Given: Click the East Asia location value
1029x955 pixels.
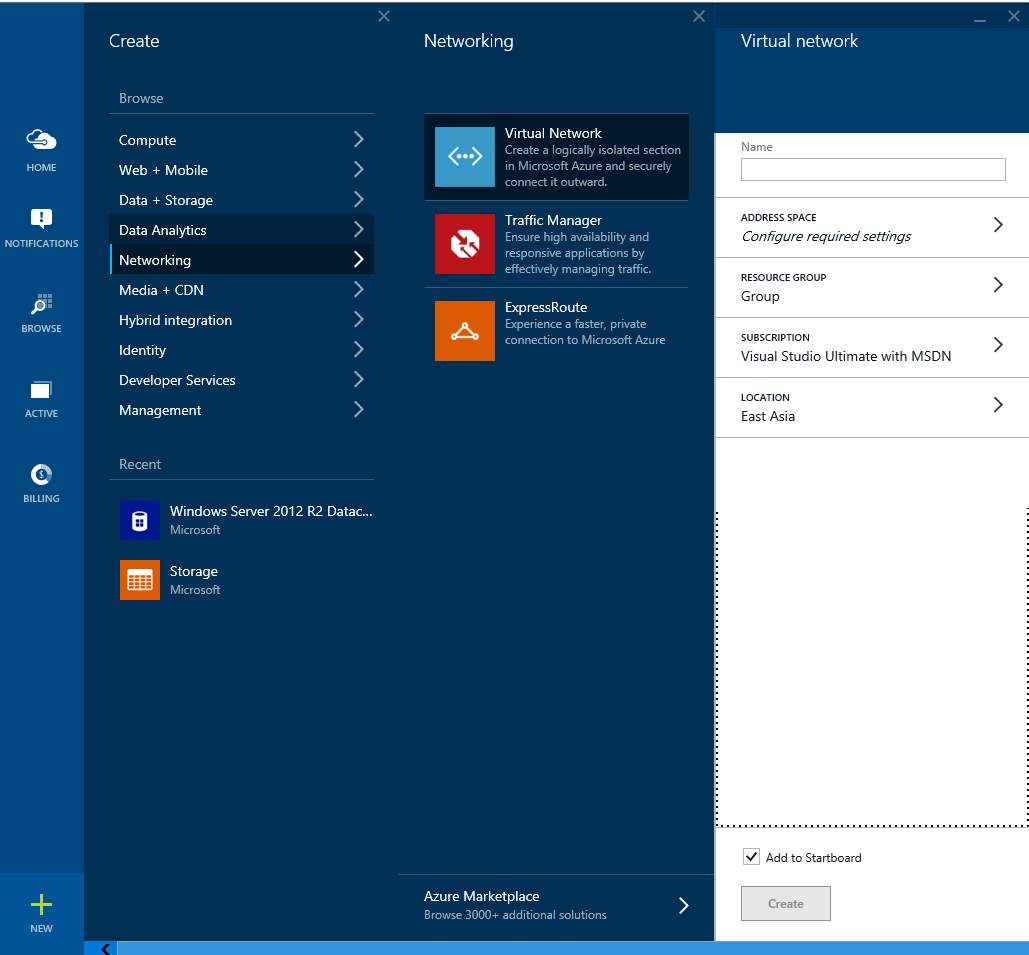Looking at the screenshot, I should pos(768,417).
